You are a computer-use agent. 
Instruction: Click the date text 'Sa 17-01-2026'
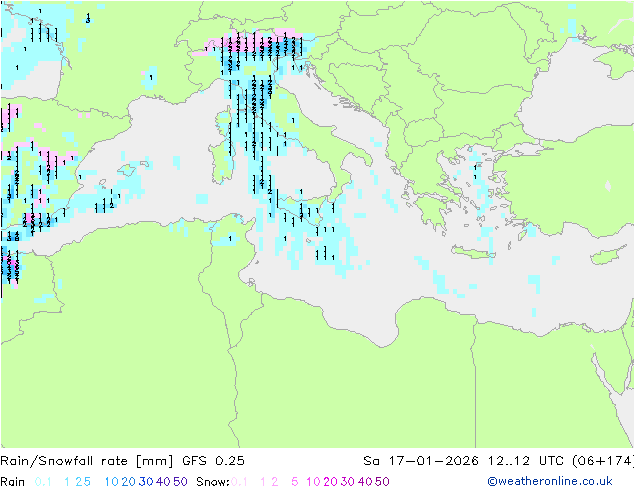point(421,461)
